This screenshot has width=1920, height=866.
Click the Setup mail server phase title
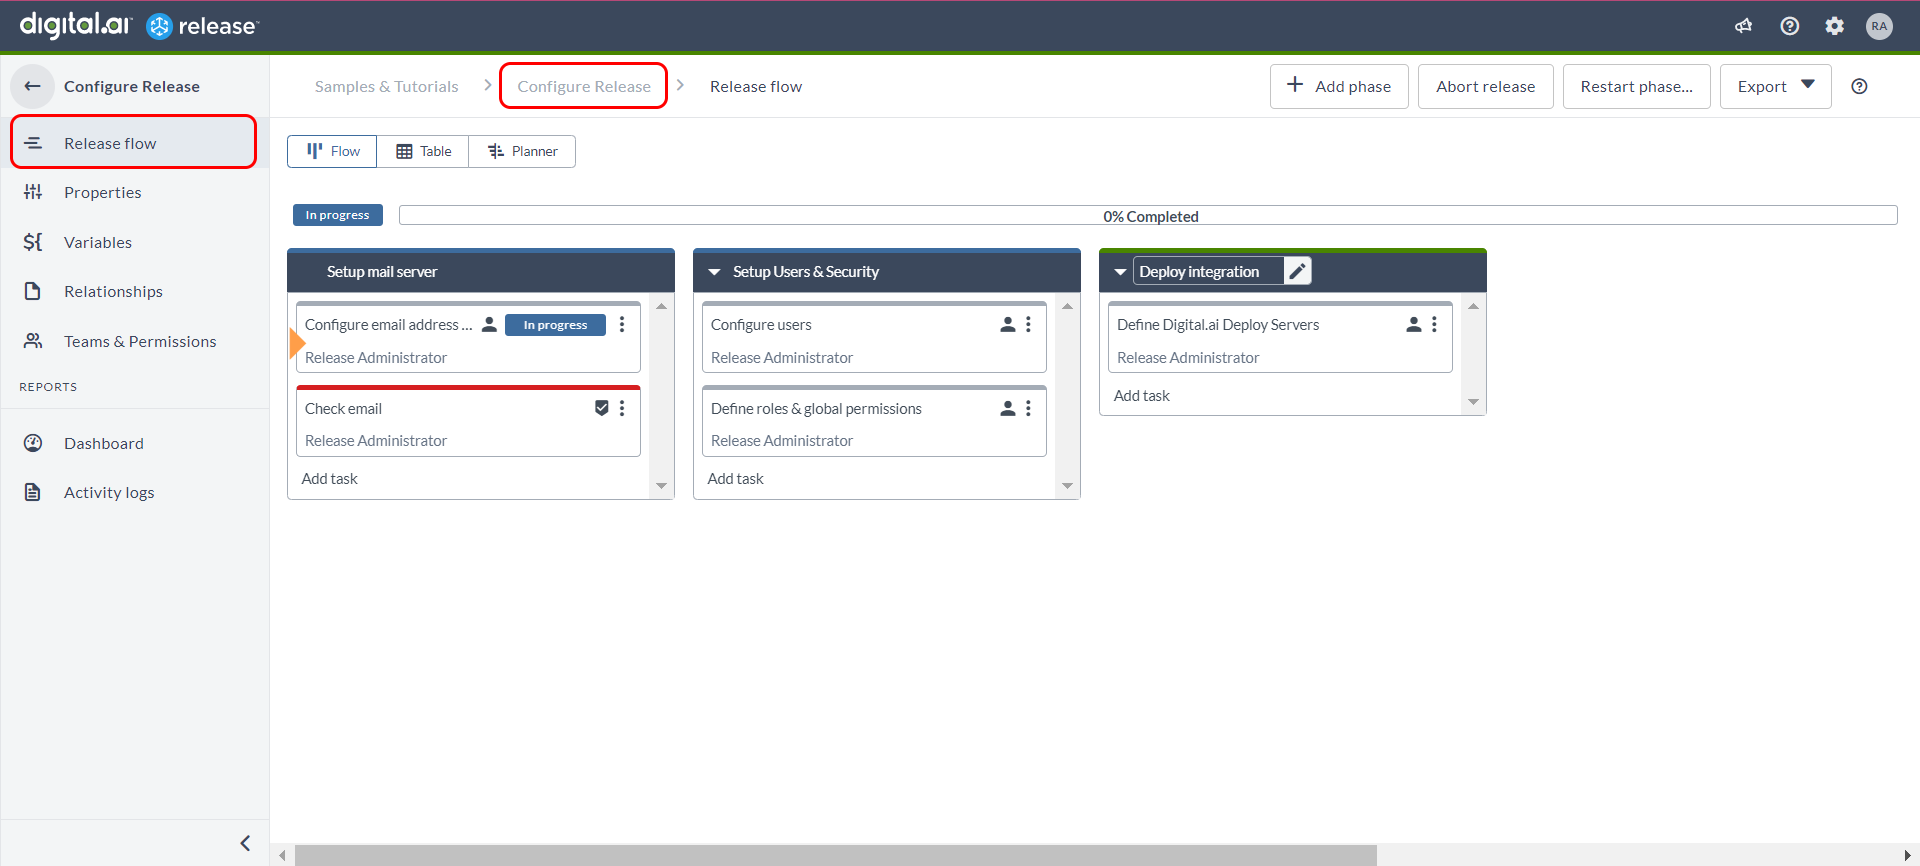point(382,271)
